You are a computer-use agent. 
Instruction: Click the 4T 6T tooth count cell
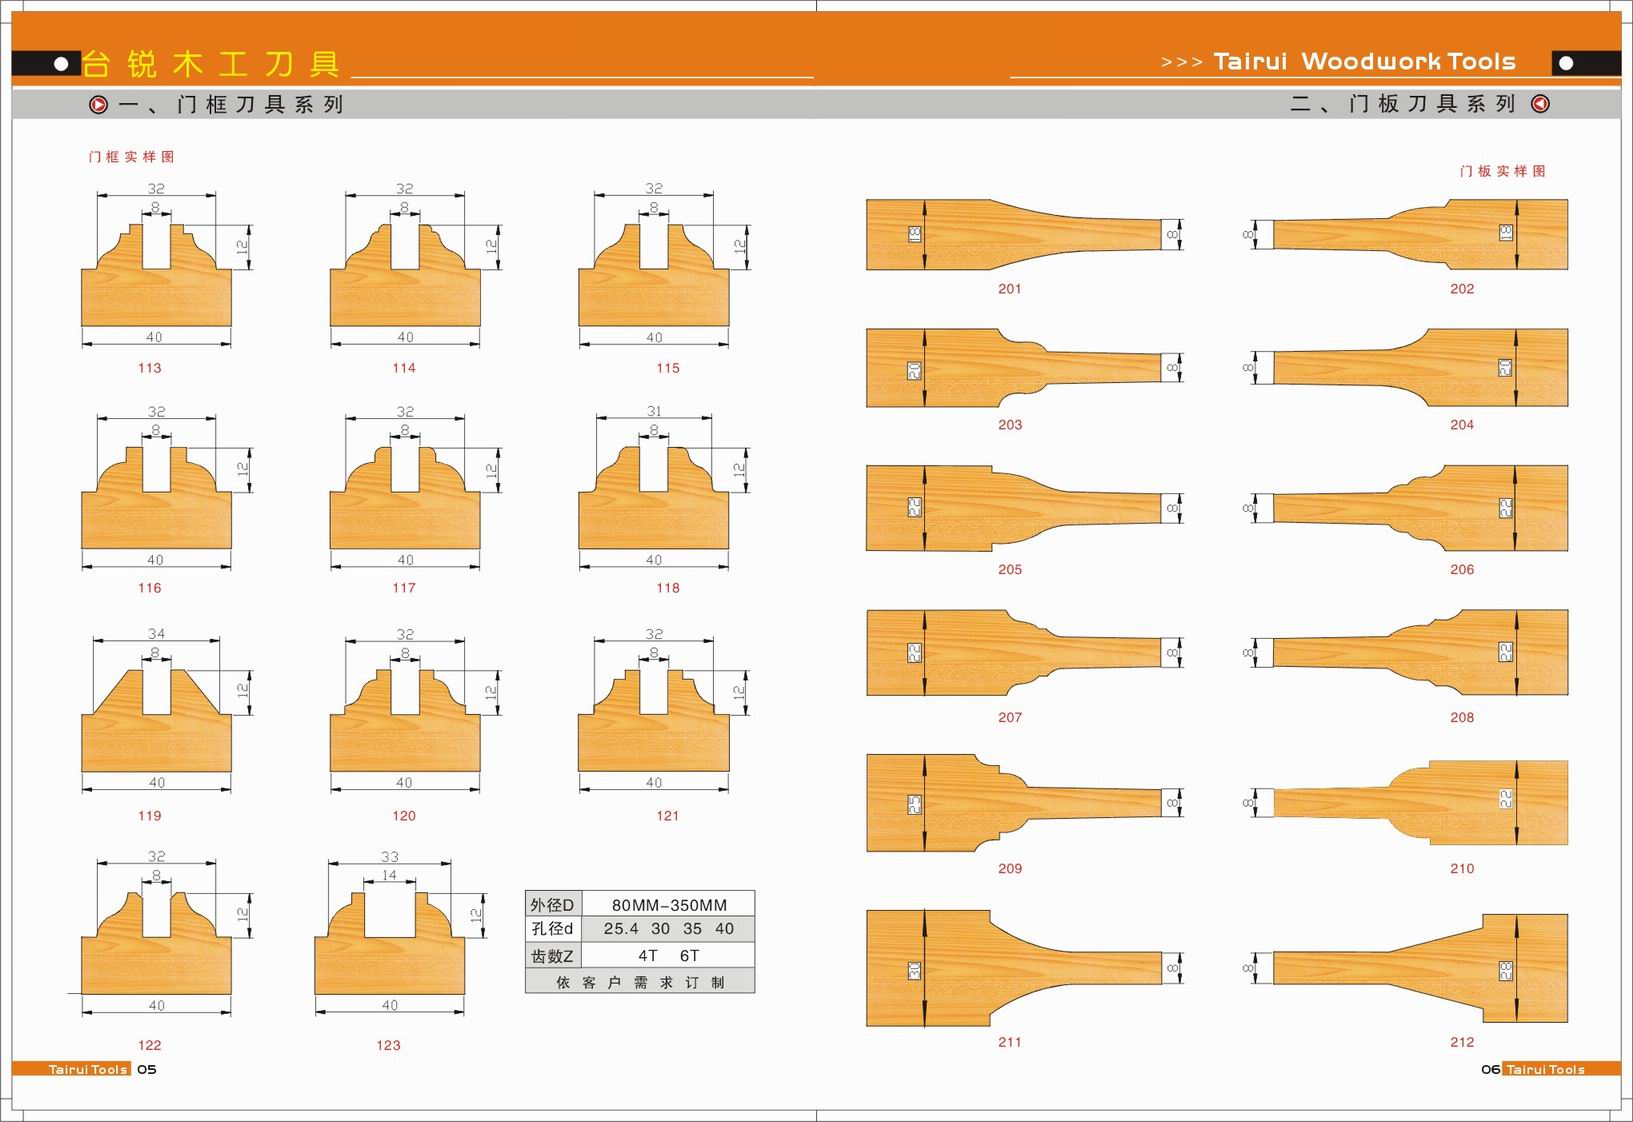[668, 955]
